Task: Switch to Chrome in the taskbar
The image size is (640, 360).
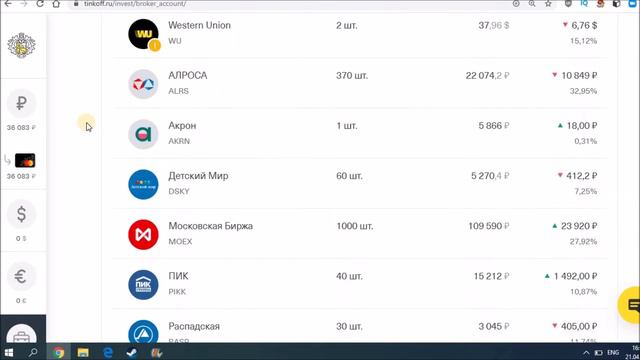Action: pyautogui.click(x=58, y=352)
